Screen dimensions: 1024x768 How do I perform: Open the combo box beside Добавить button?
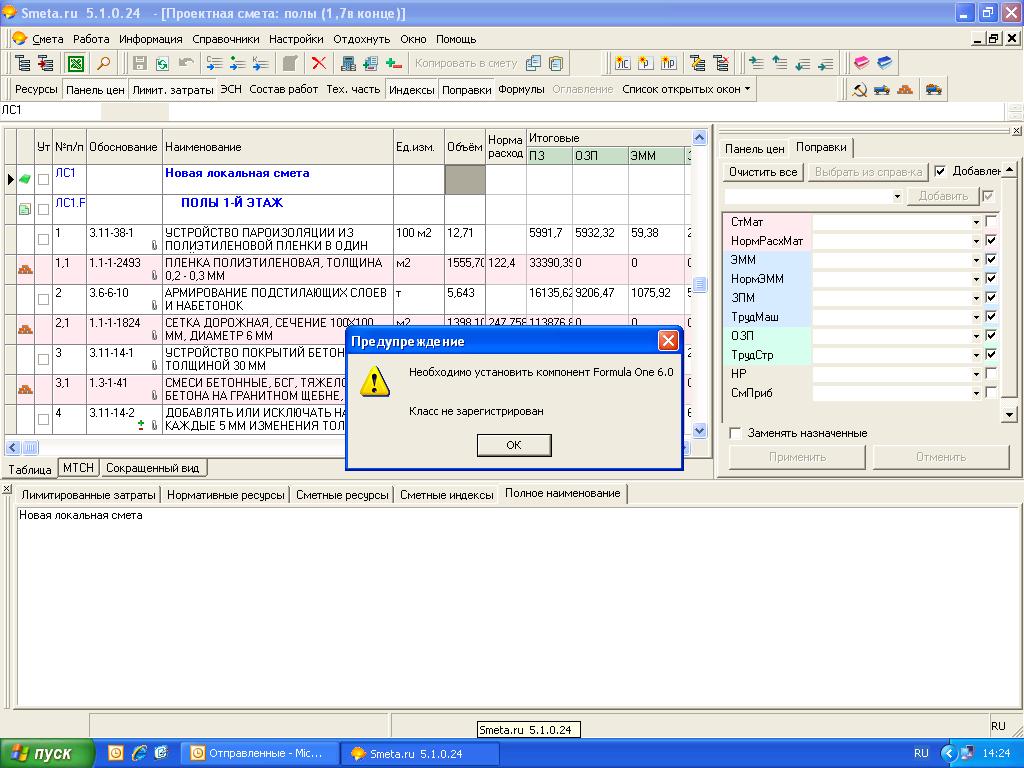coord(814,196)
